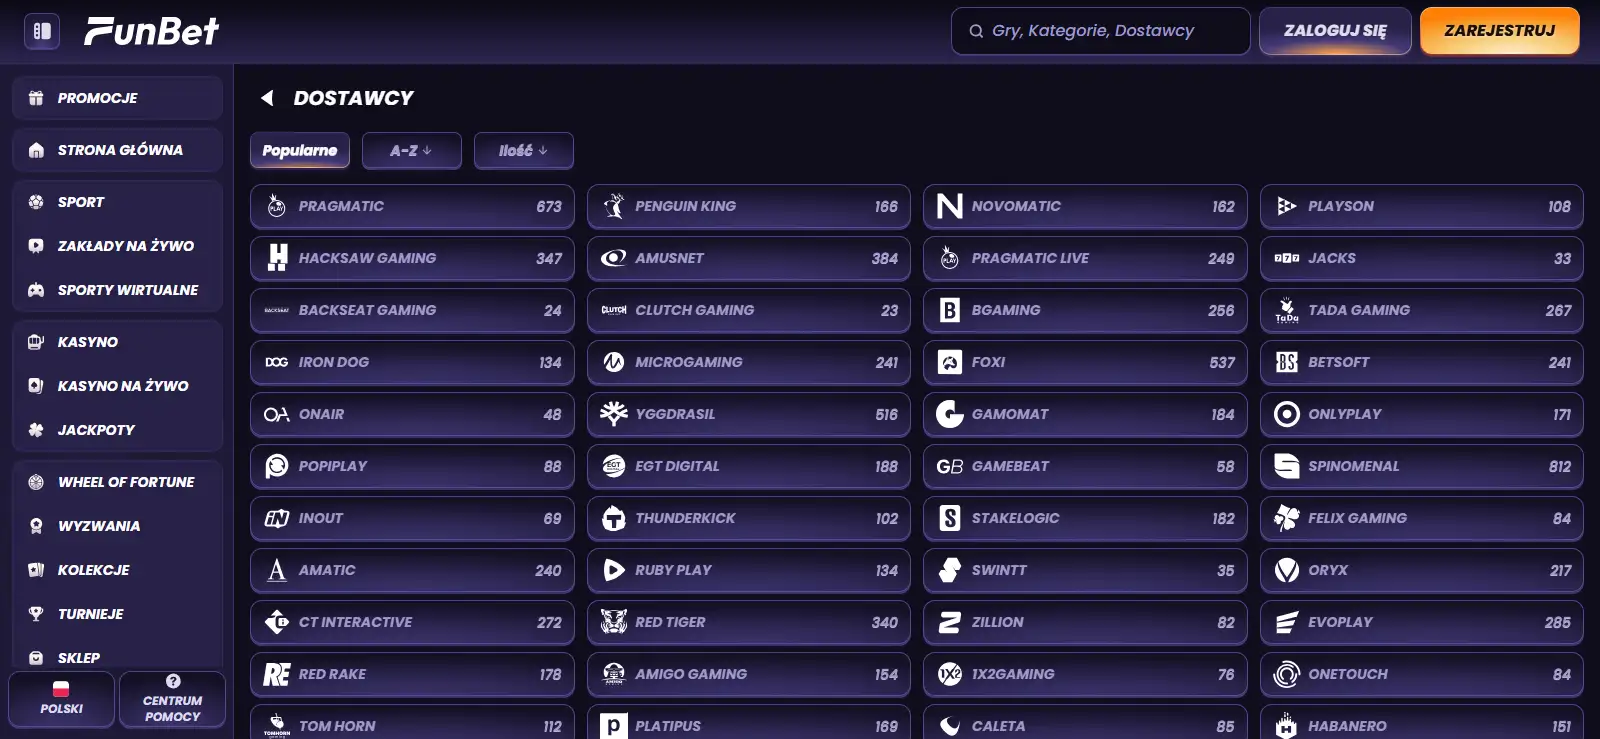This screenshot has height=739, width=1600.
Task: Click the Wheel of Fortune icon
Action: click(x=36, y=482)
